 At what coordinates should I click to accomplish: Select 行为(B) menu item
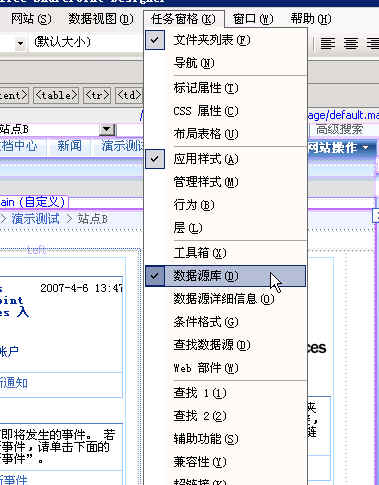click(x=226, y=205)
